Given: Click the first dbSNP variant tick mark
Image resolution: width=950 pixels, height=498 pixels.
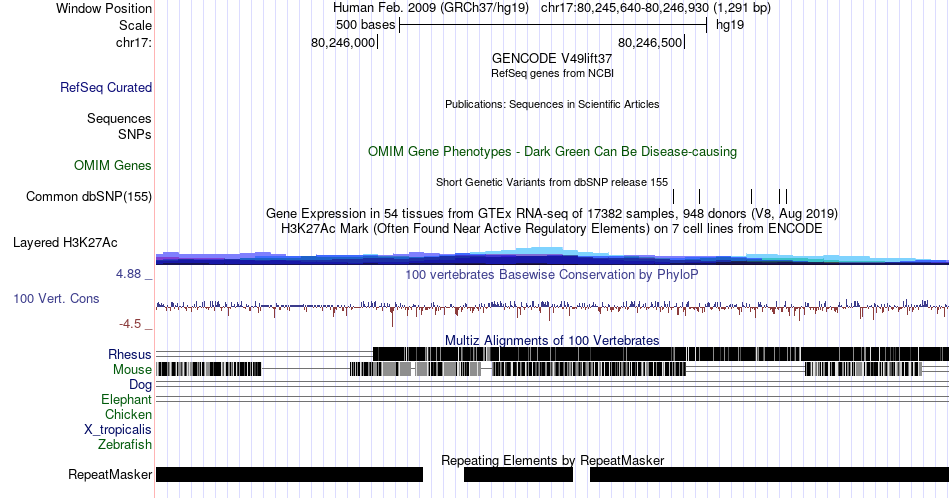Looking at the screenshot, I should point(673,196).
